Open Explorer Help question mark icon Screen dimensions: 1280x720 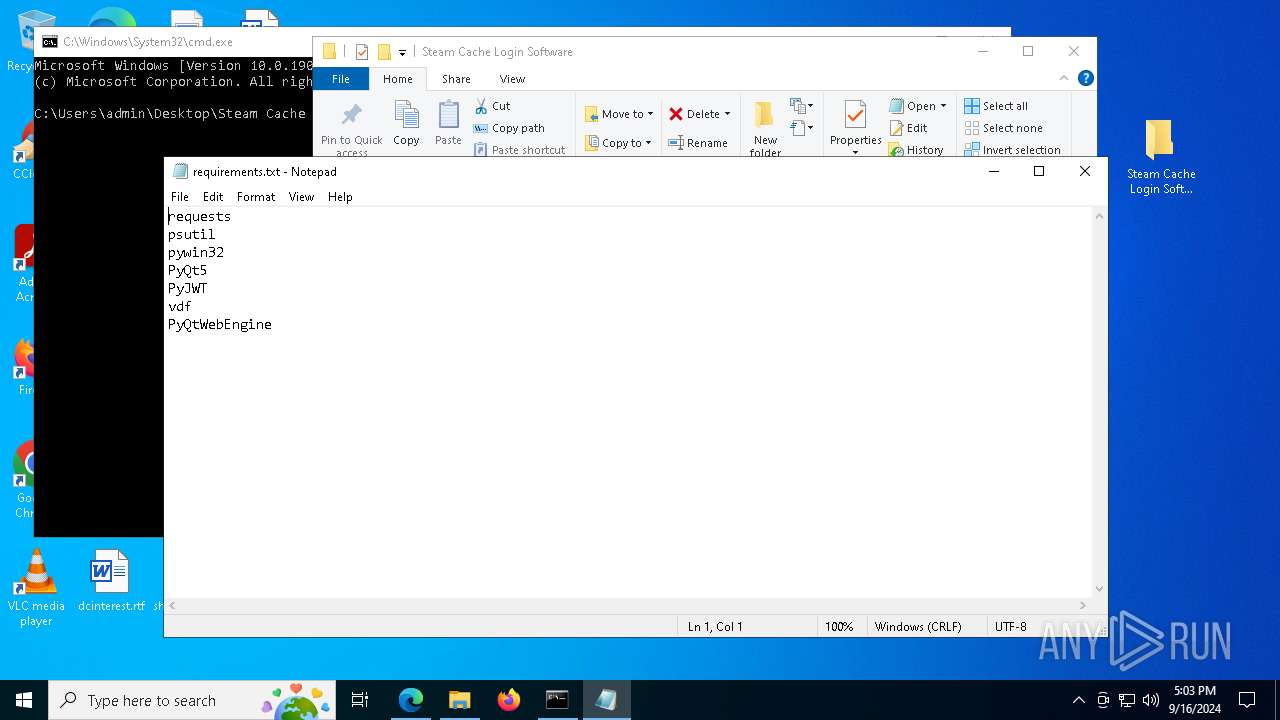click(x=1086, y=78)
